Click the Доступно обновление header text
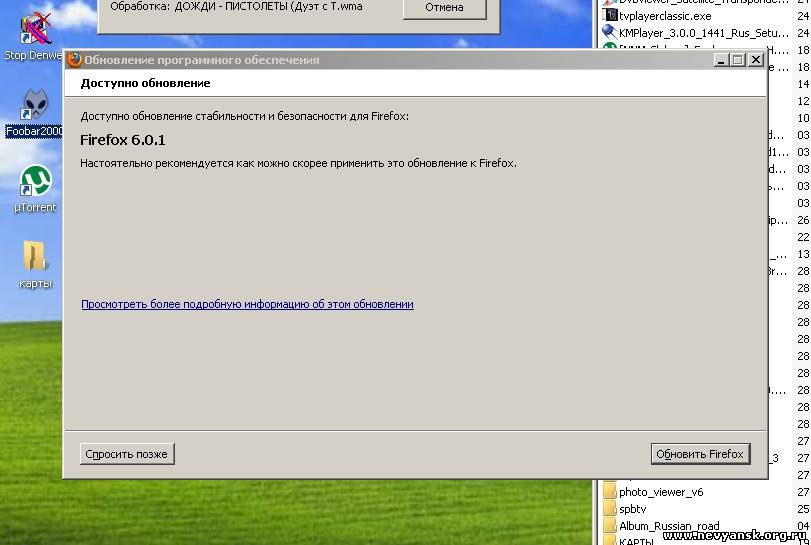 click(x=145, y=83)
